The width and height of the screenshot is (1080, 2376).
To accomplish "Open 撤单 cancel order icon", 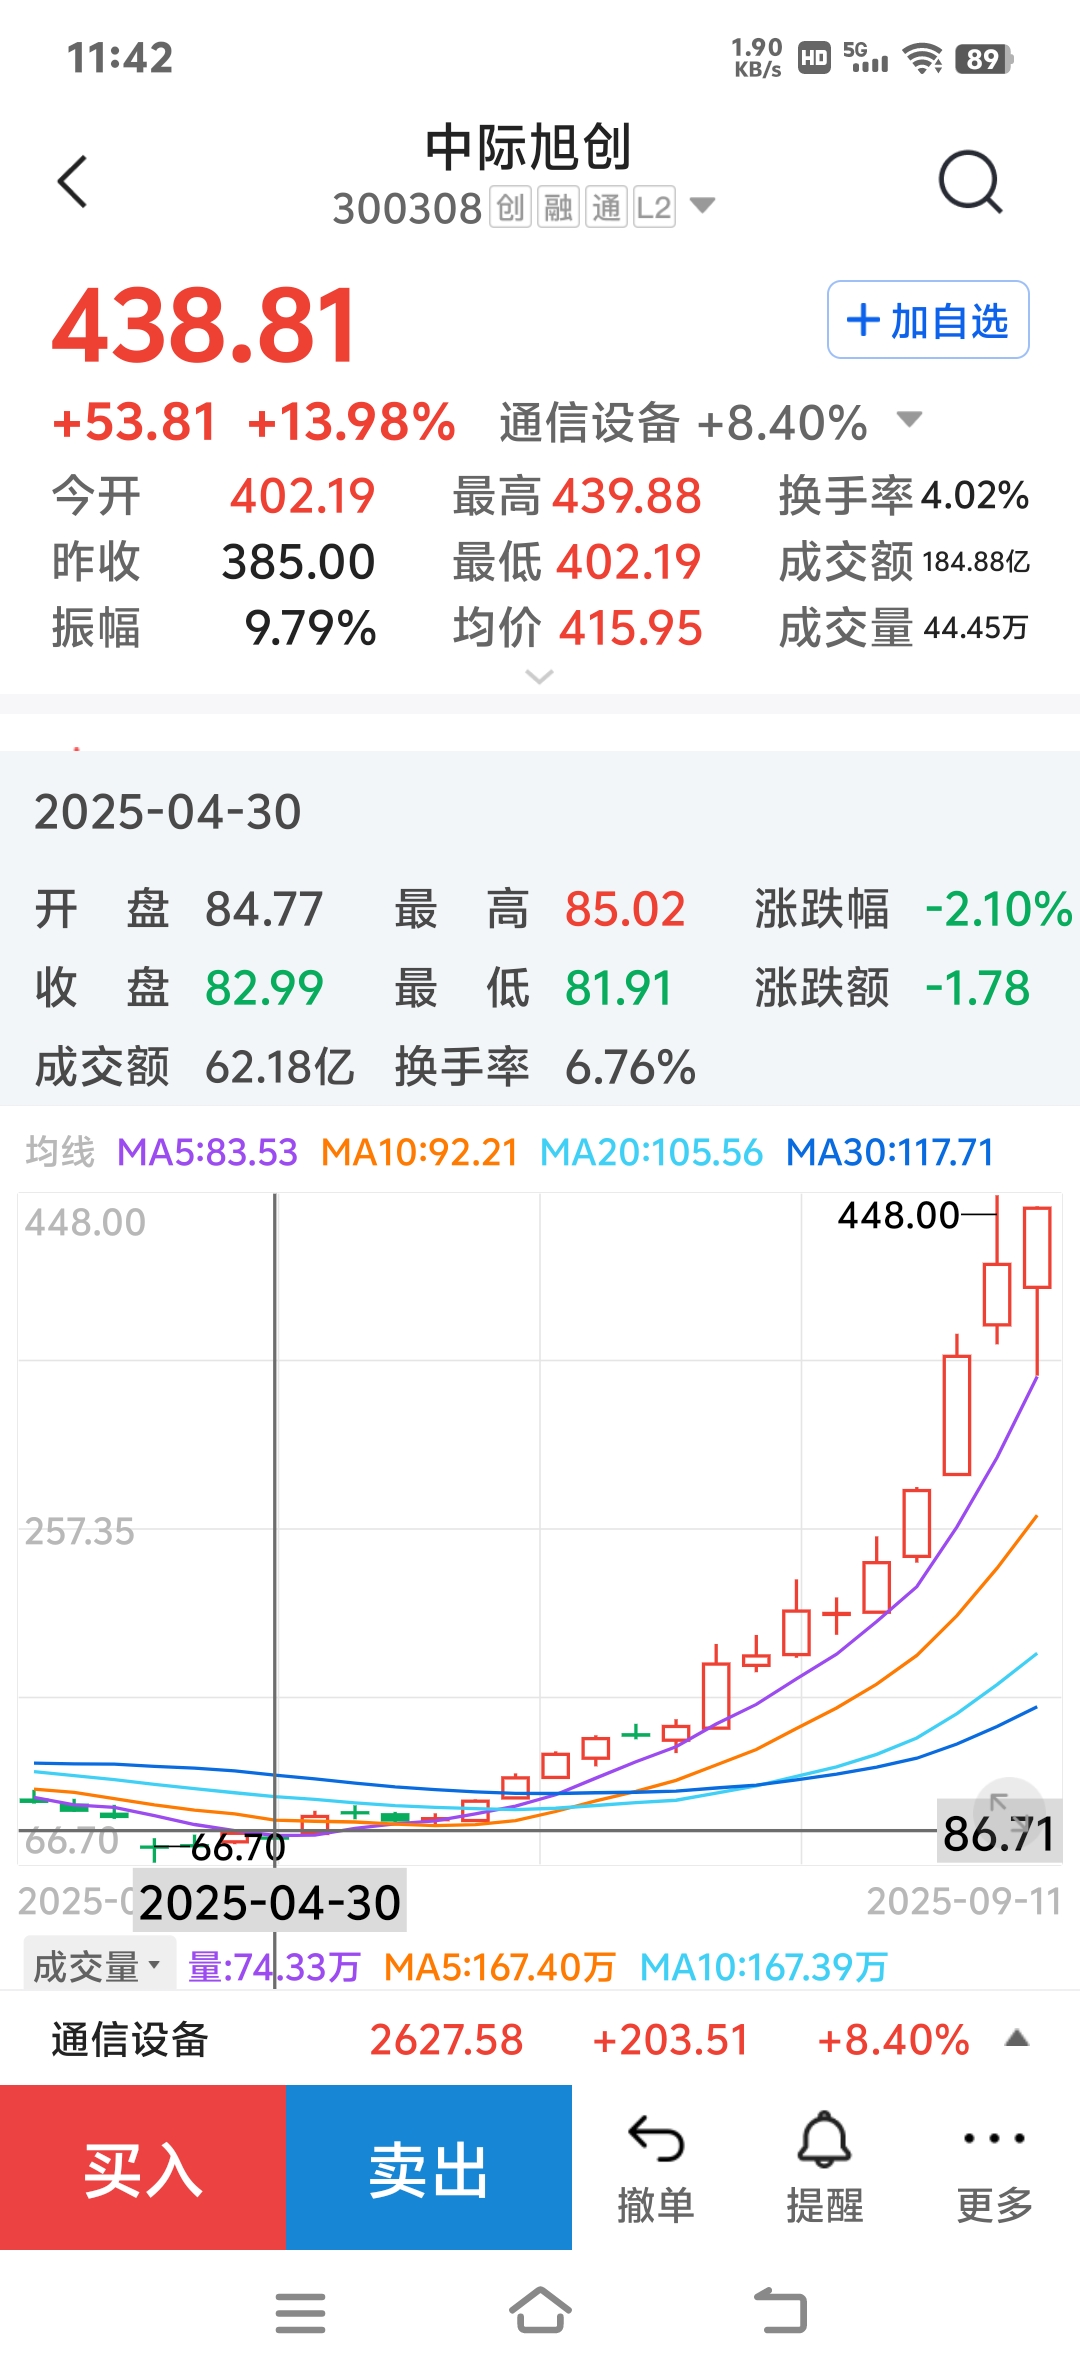I will 656,2169.
